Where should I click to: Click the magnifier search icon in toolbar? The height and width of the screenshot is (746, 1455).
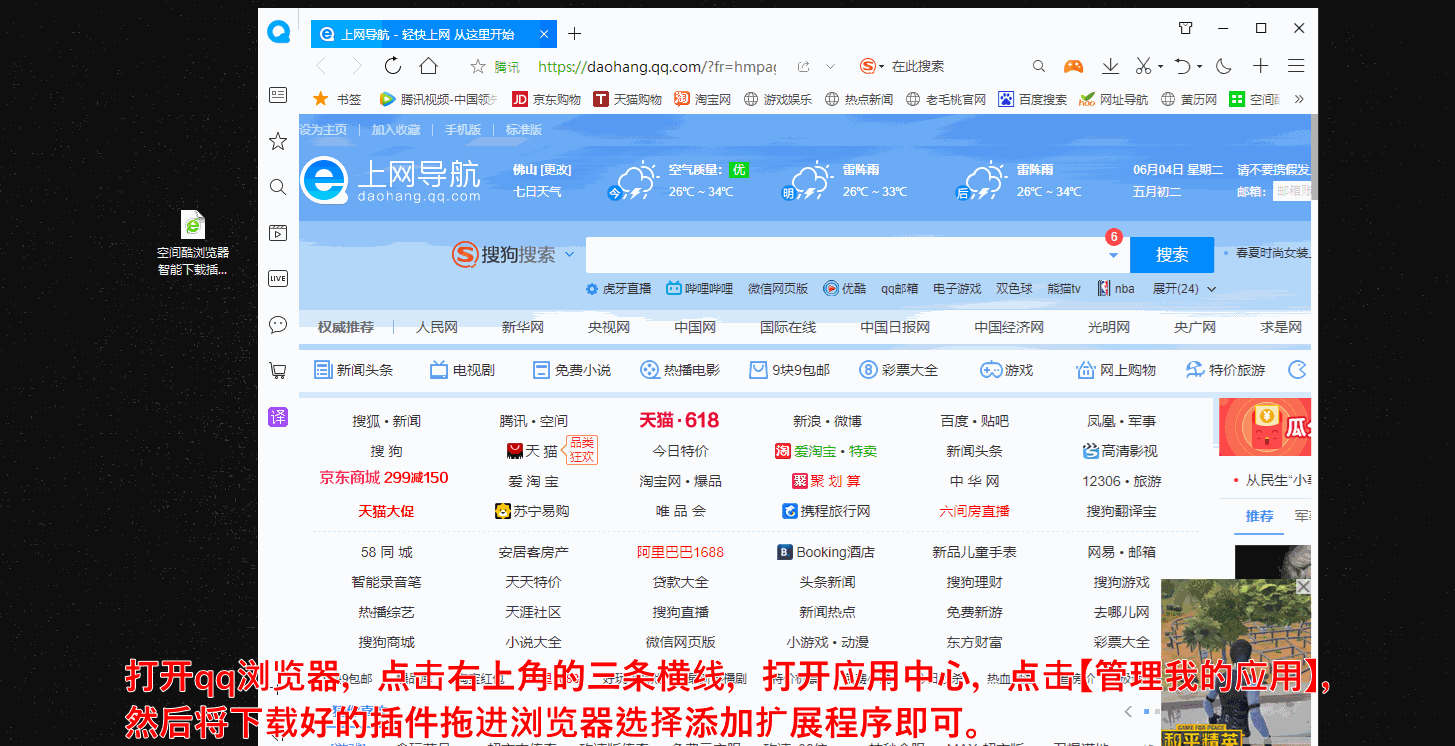coord(1039,66)
